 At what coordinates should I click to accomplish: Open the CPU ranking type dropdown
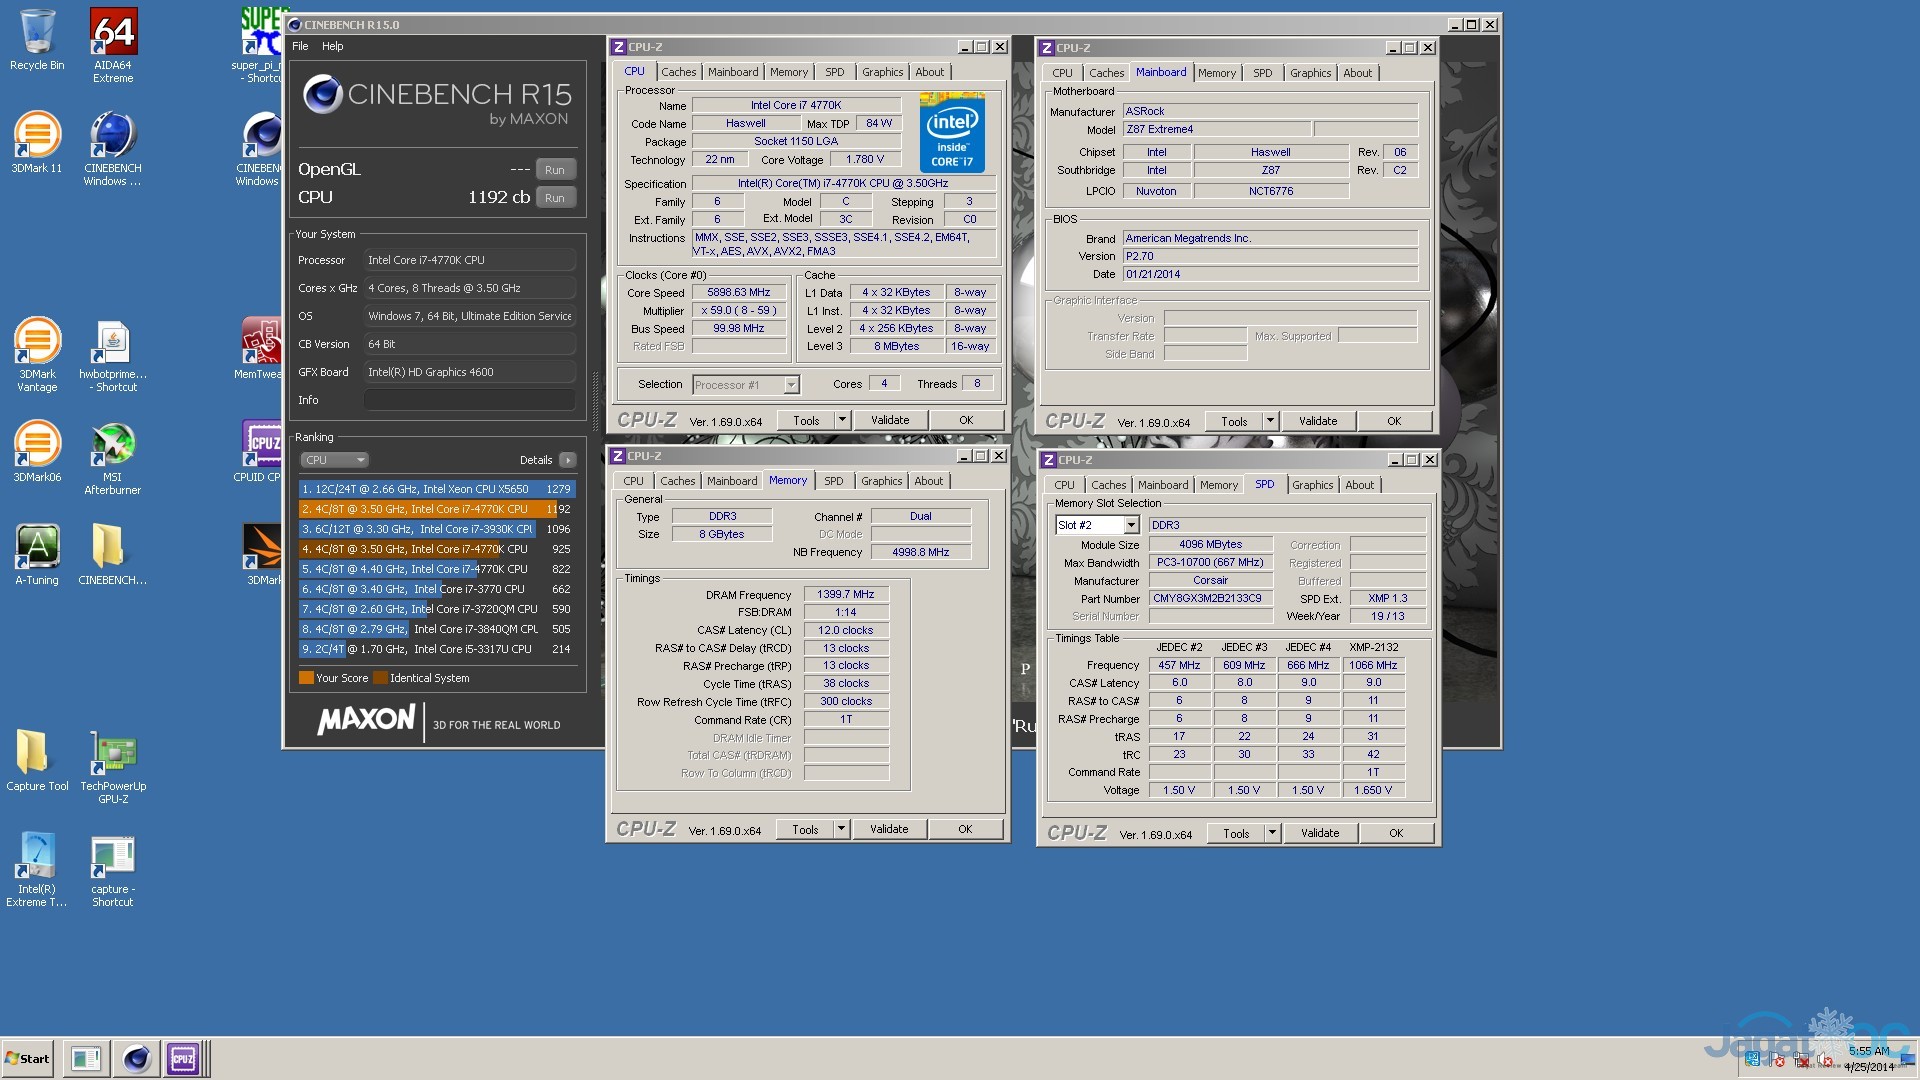[x=335, y=460]
